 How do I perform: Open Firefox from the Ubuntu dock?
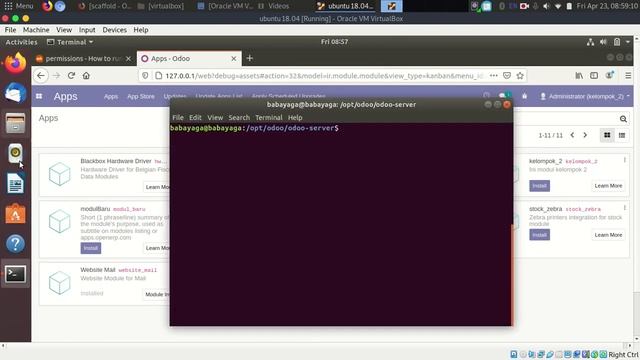16,63
